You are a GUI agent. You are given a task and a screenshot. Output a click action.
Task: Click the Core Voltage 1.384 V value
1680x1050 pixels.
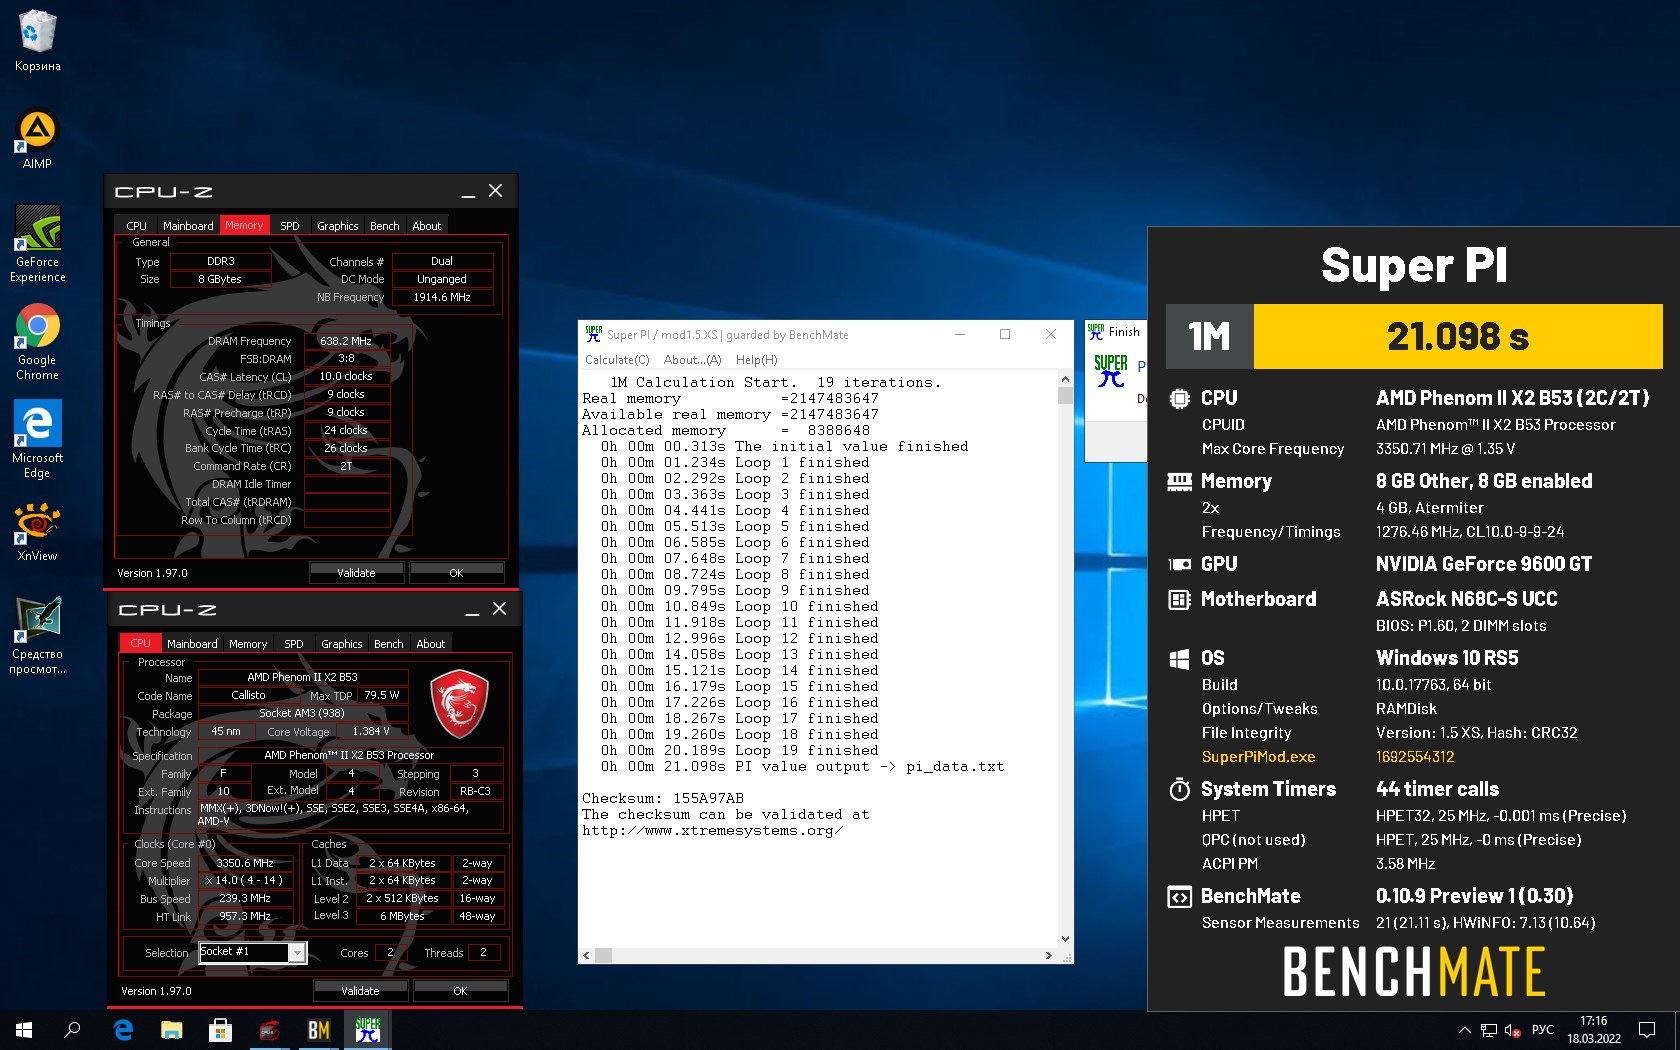click(371, 731)
